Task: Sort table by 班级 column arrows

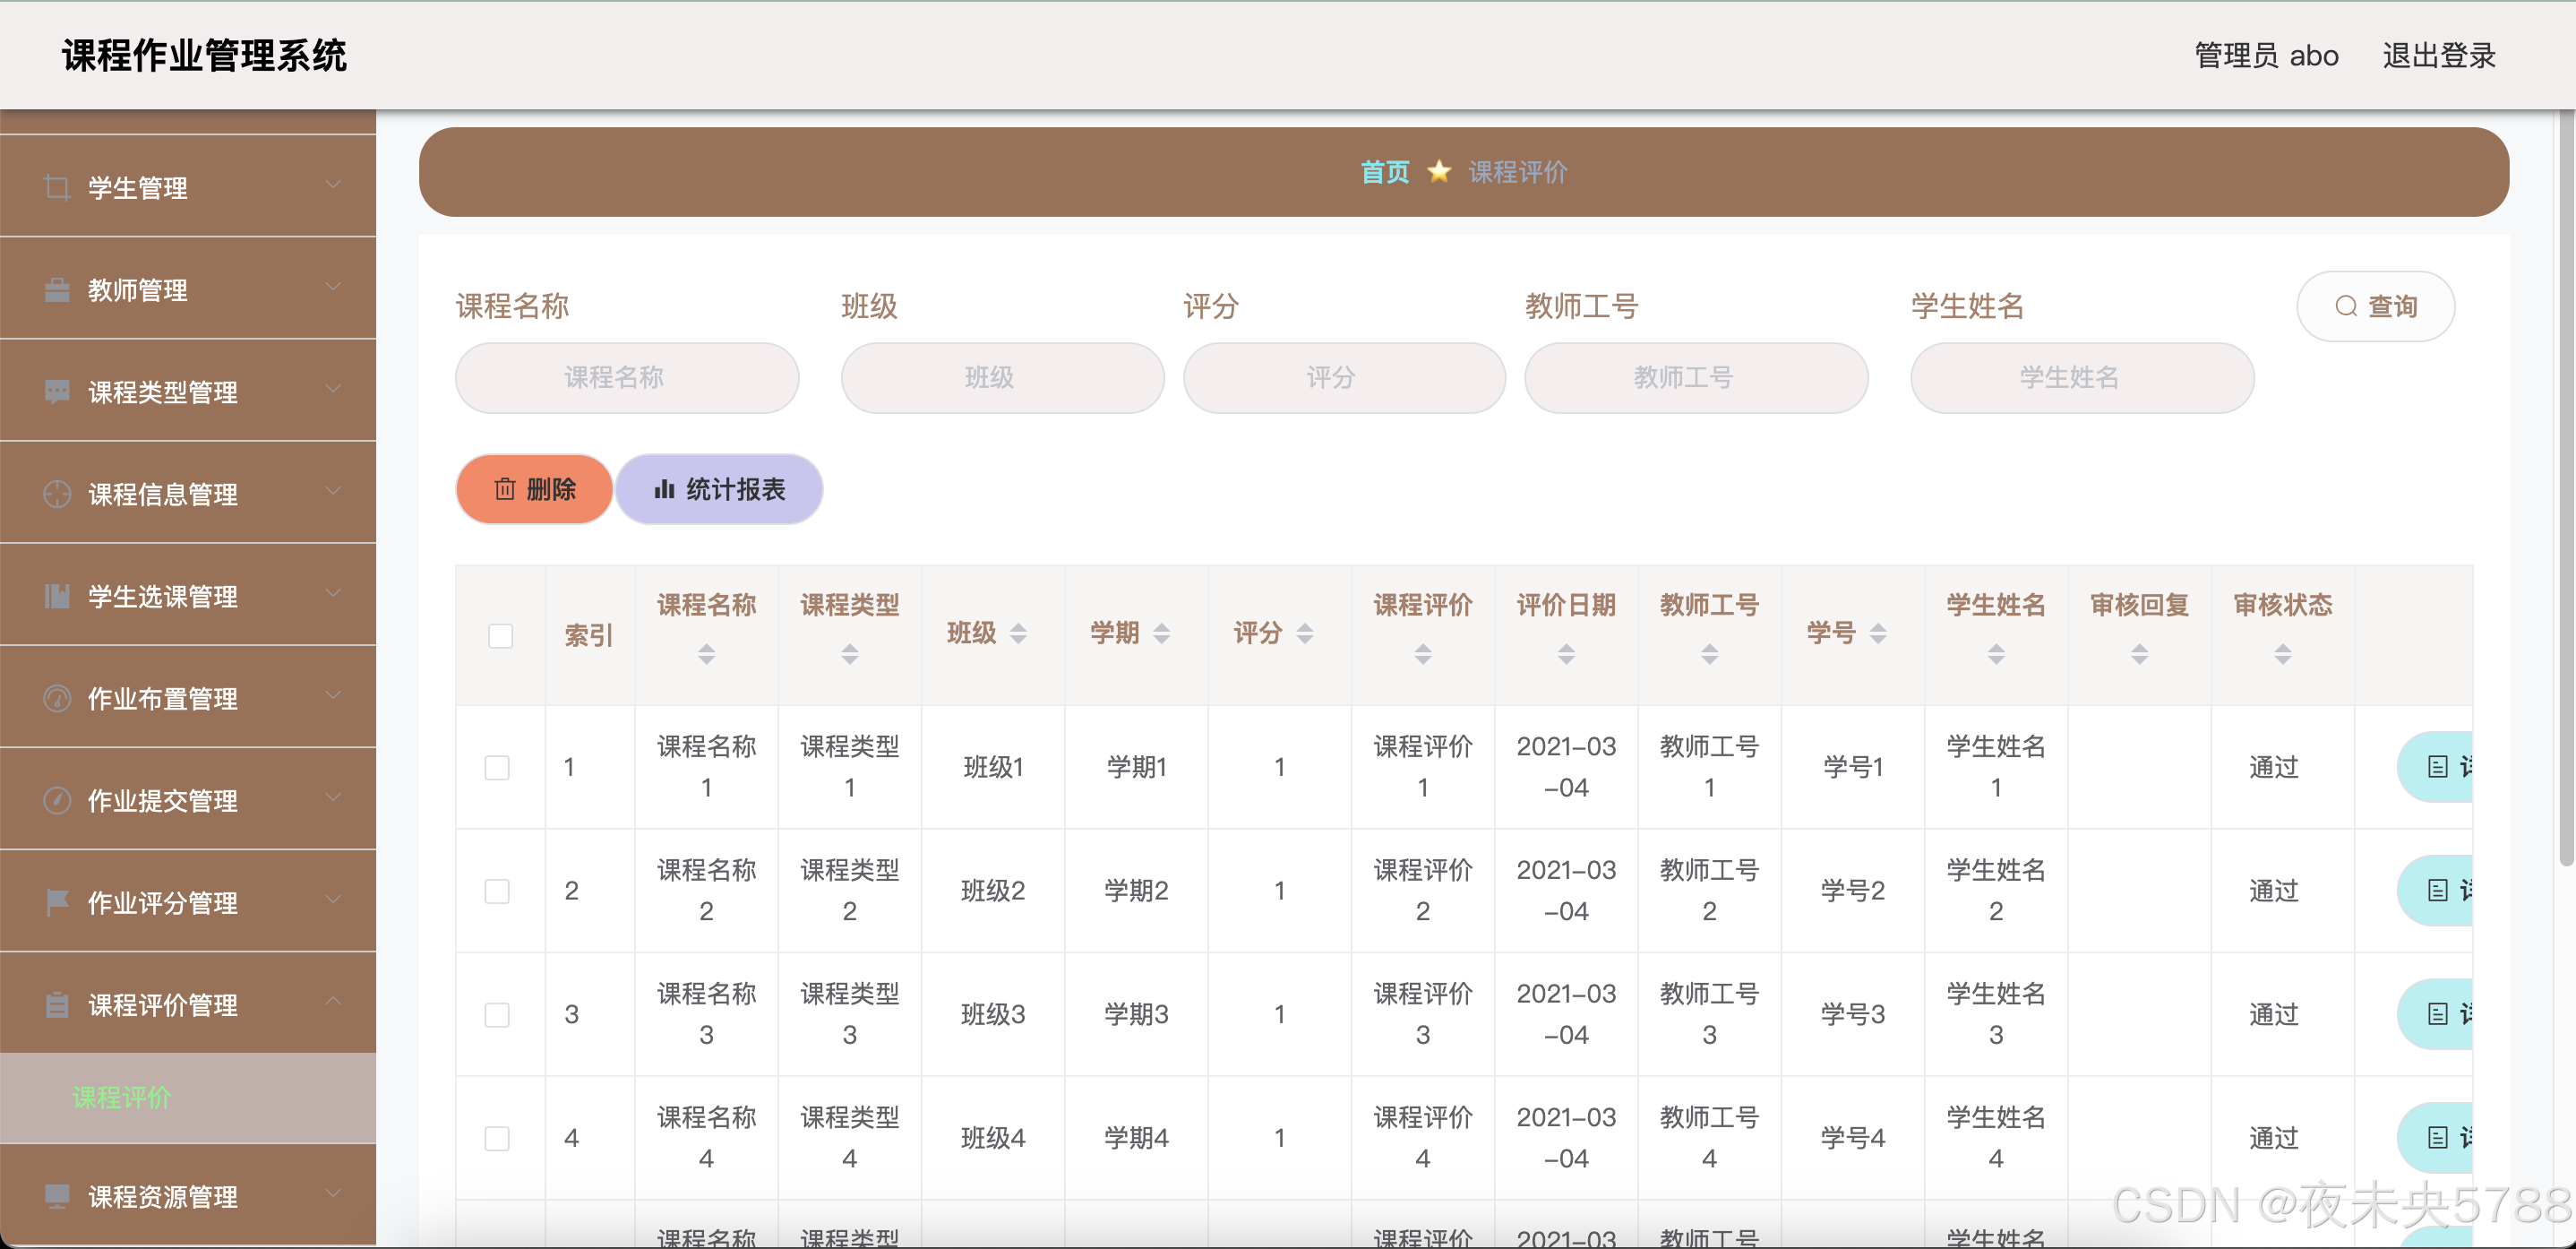Action: tap(1018, 633)
